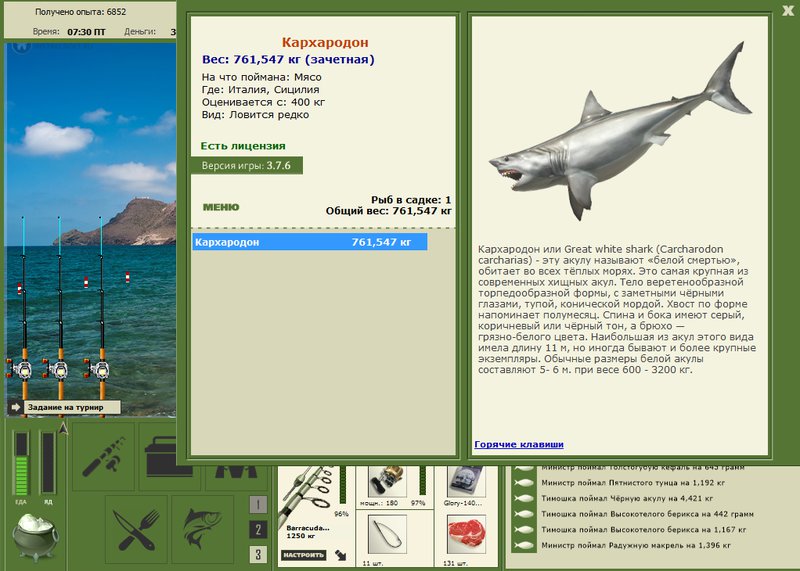Click the log entry about Чёрную акулу
Viewport: 800px width, 571px height.
coord(627,499)
